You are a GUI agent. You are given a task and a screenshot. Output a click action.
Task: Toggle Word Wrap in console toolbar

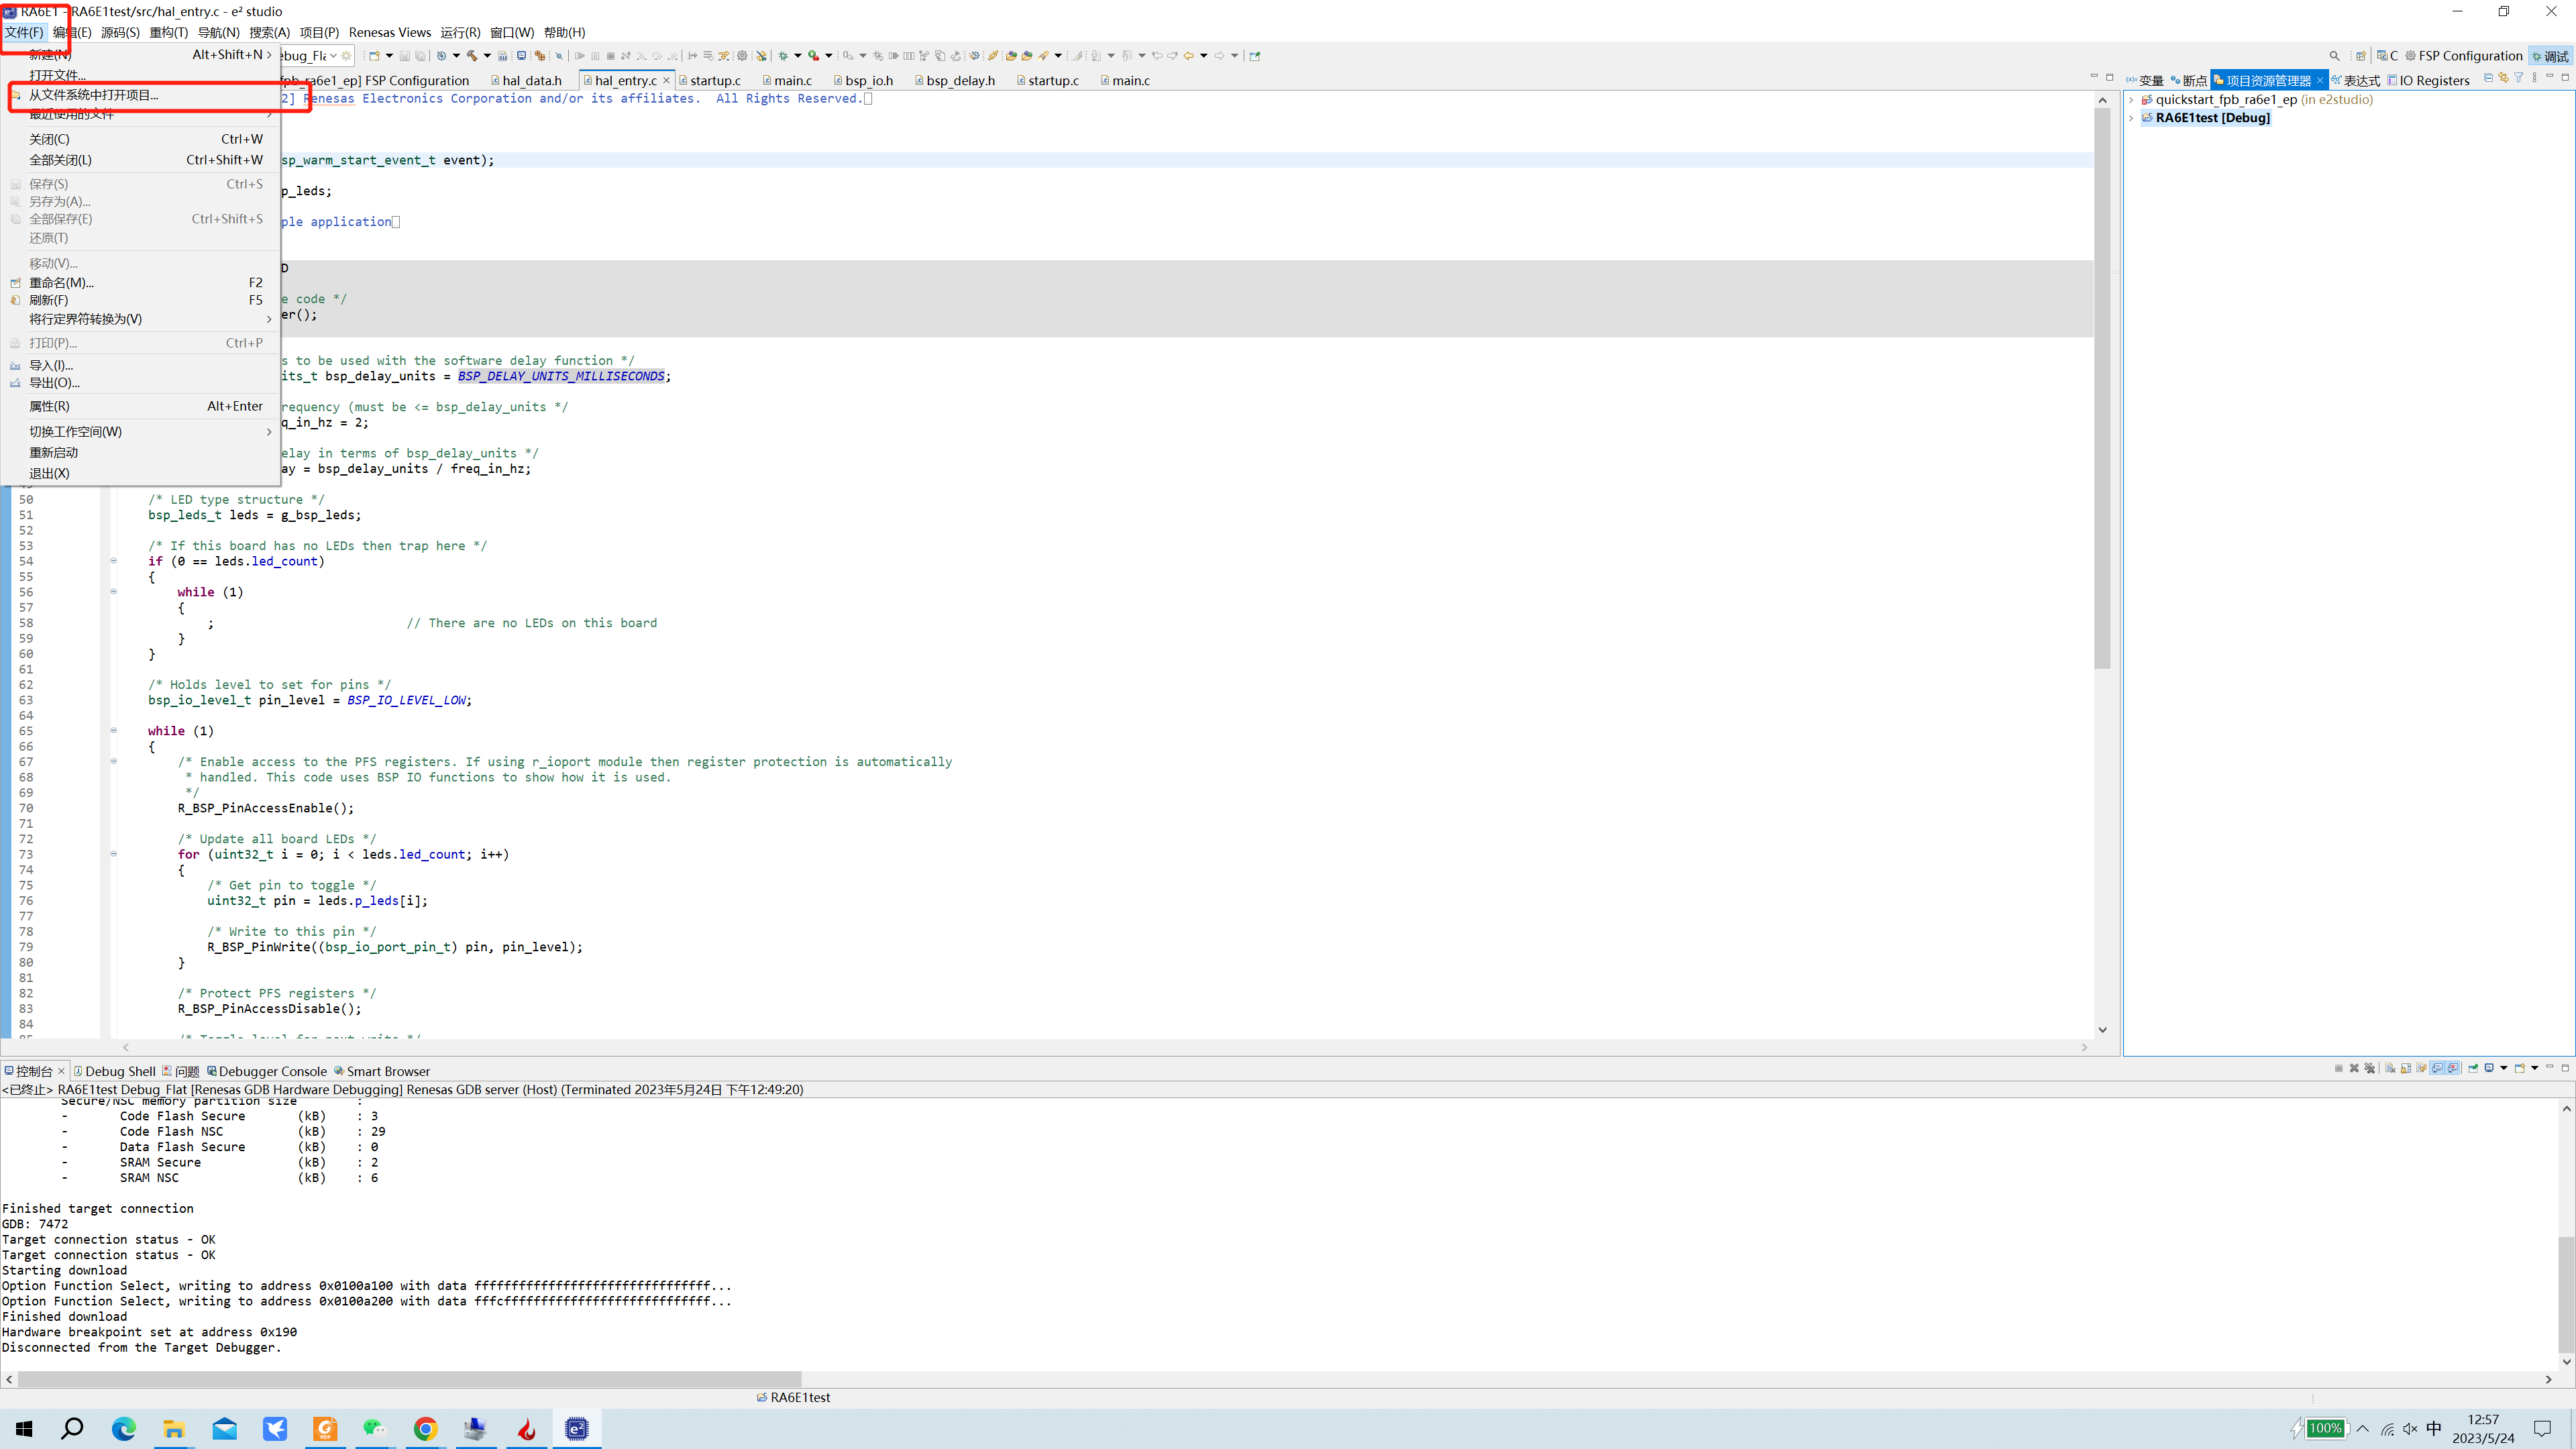[x=2421, y=1068]
